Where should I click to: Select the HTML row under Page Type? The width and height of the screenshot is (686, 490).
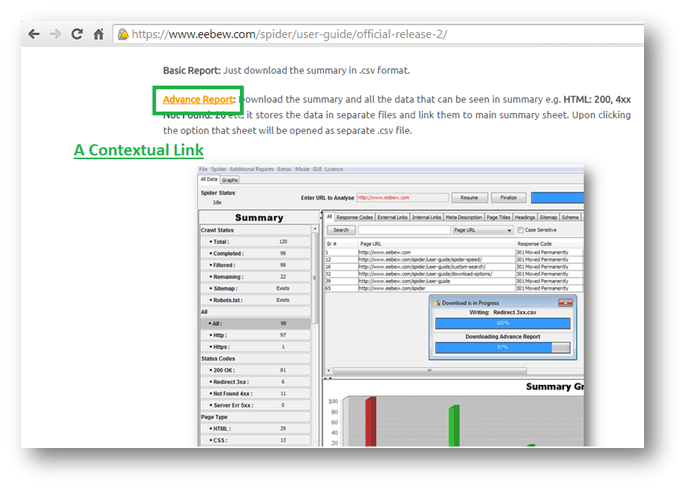coord(256,429)
